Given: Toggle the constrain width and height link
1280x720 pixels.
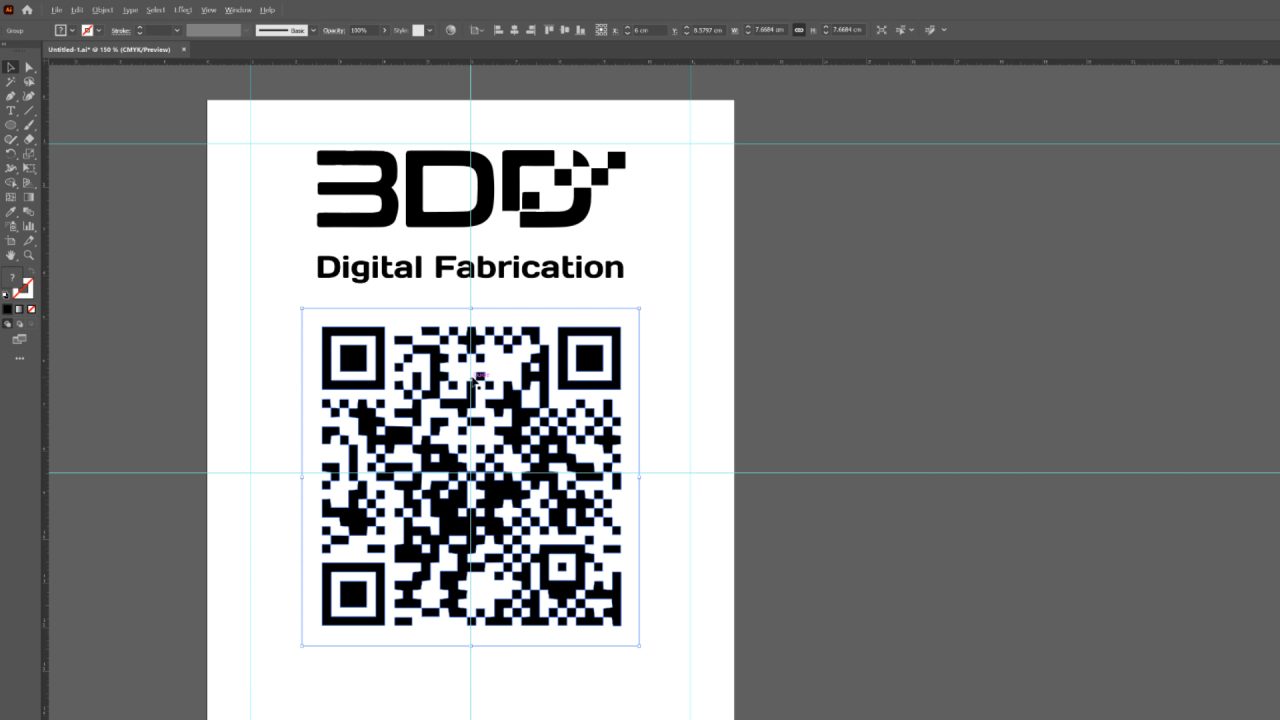Looking at the screenshot, I should coord(799,30).
